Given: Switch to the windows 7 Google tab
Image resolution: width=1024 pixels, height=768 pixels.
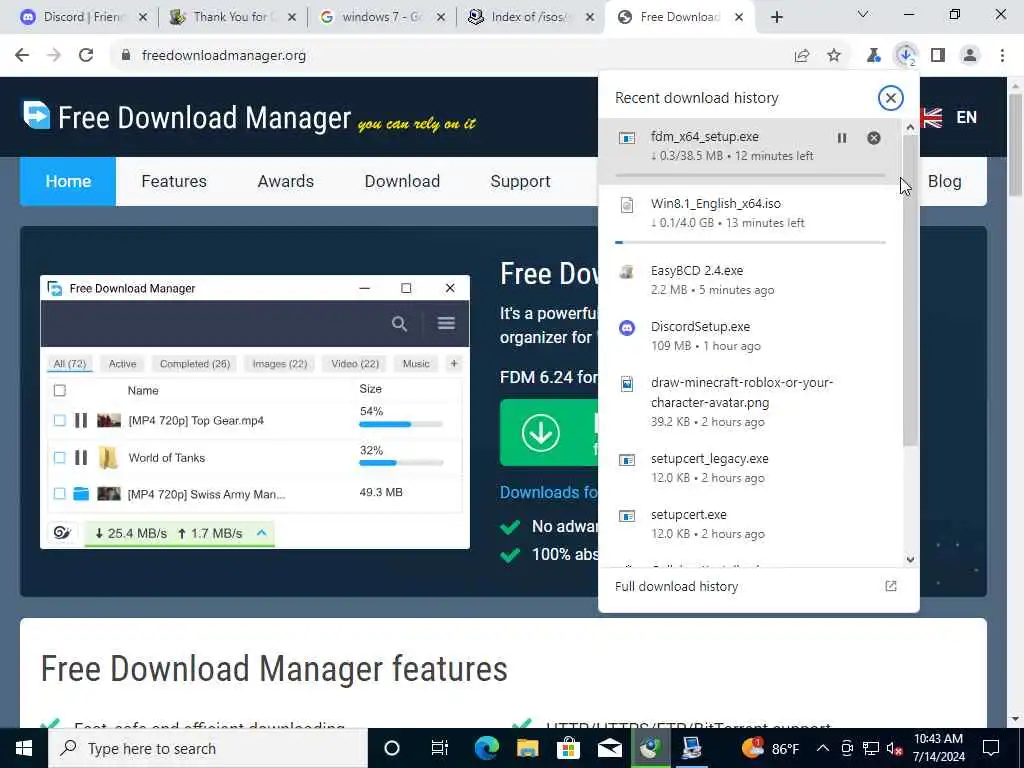Looking at the screenshot, I should point(382,17).
